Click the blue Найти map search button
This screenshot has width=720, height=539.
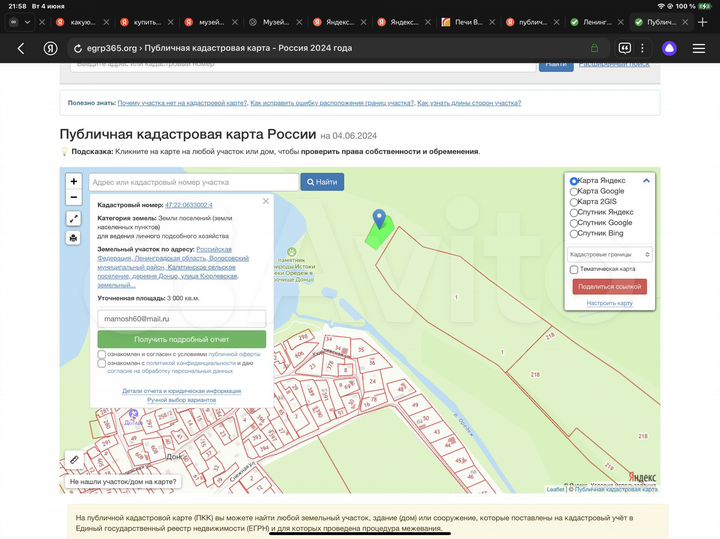322,182
